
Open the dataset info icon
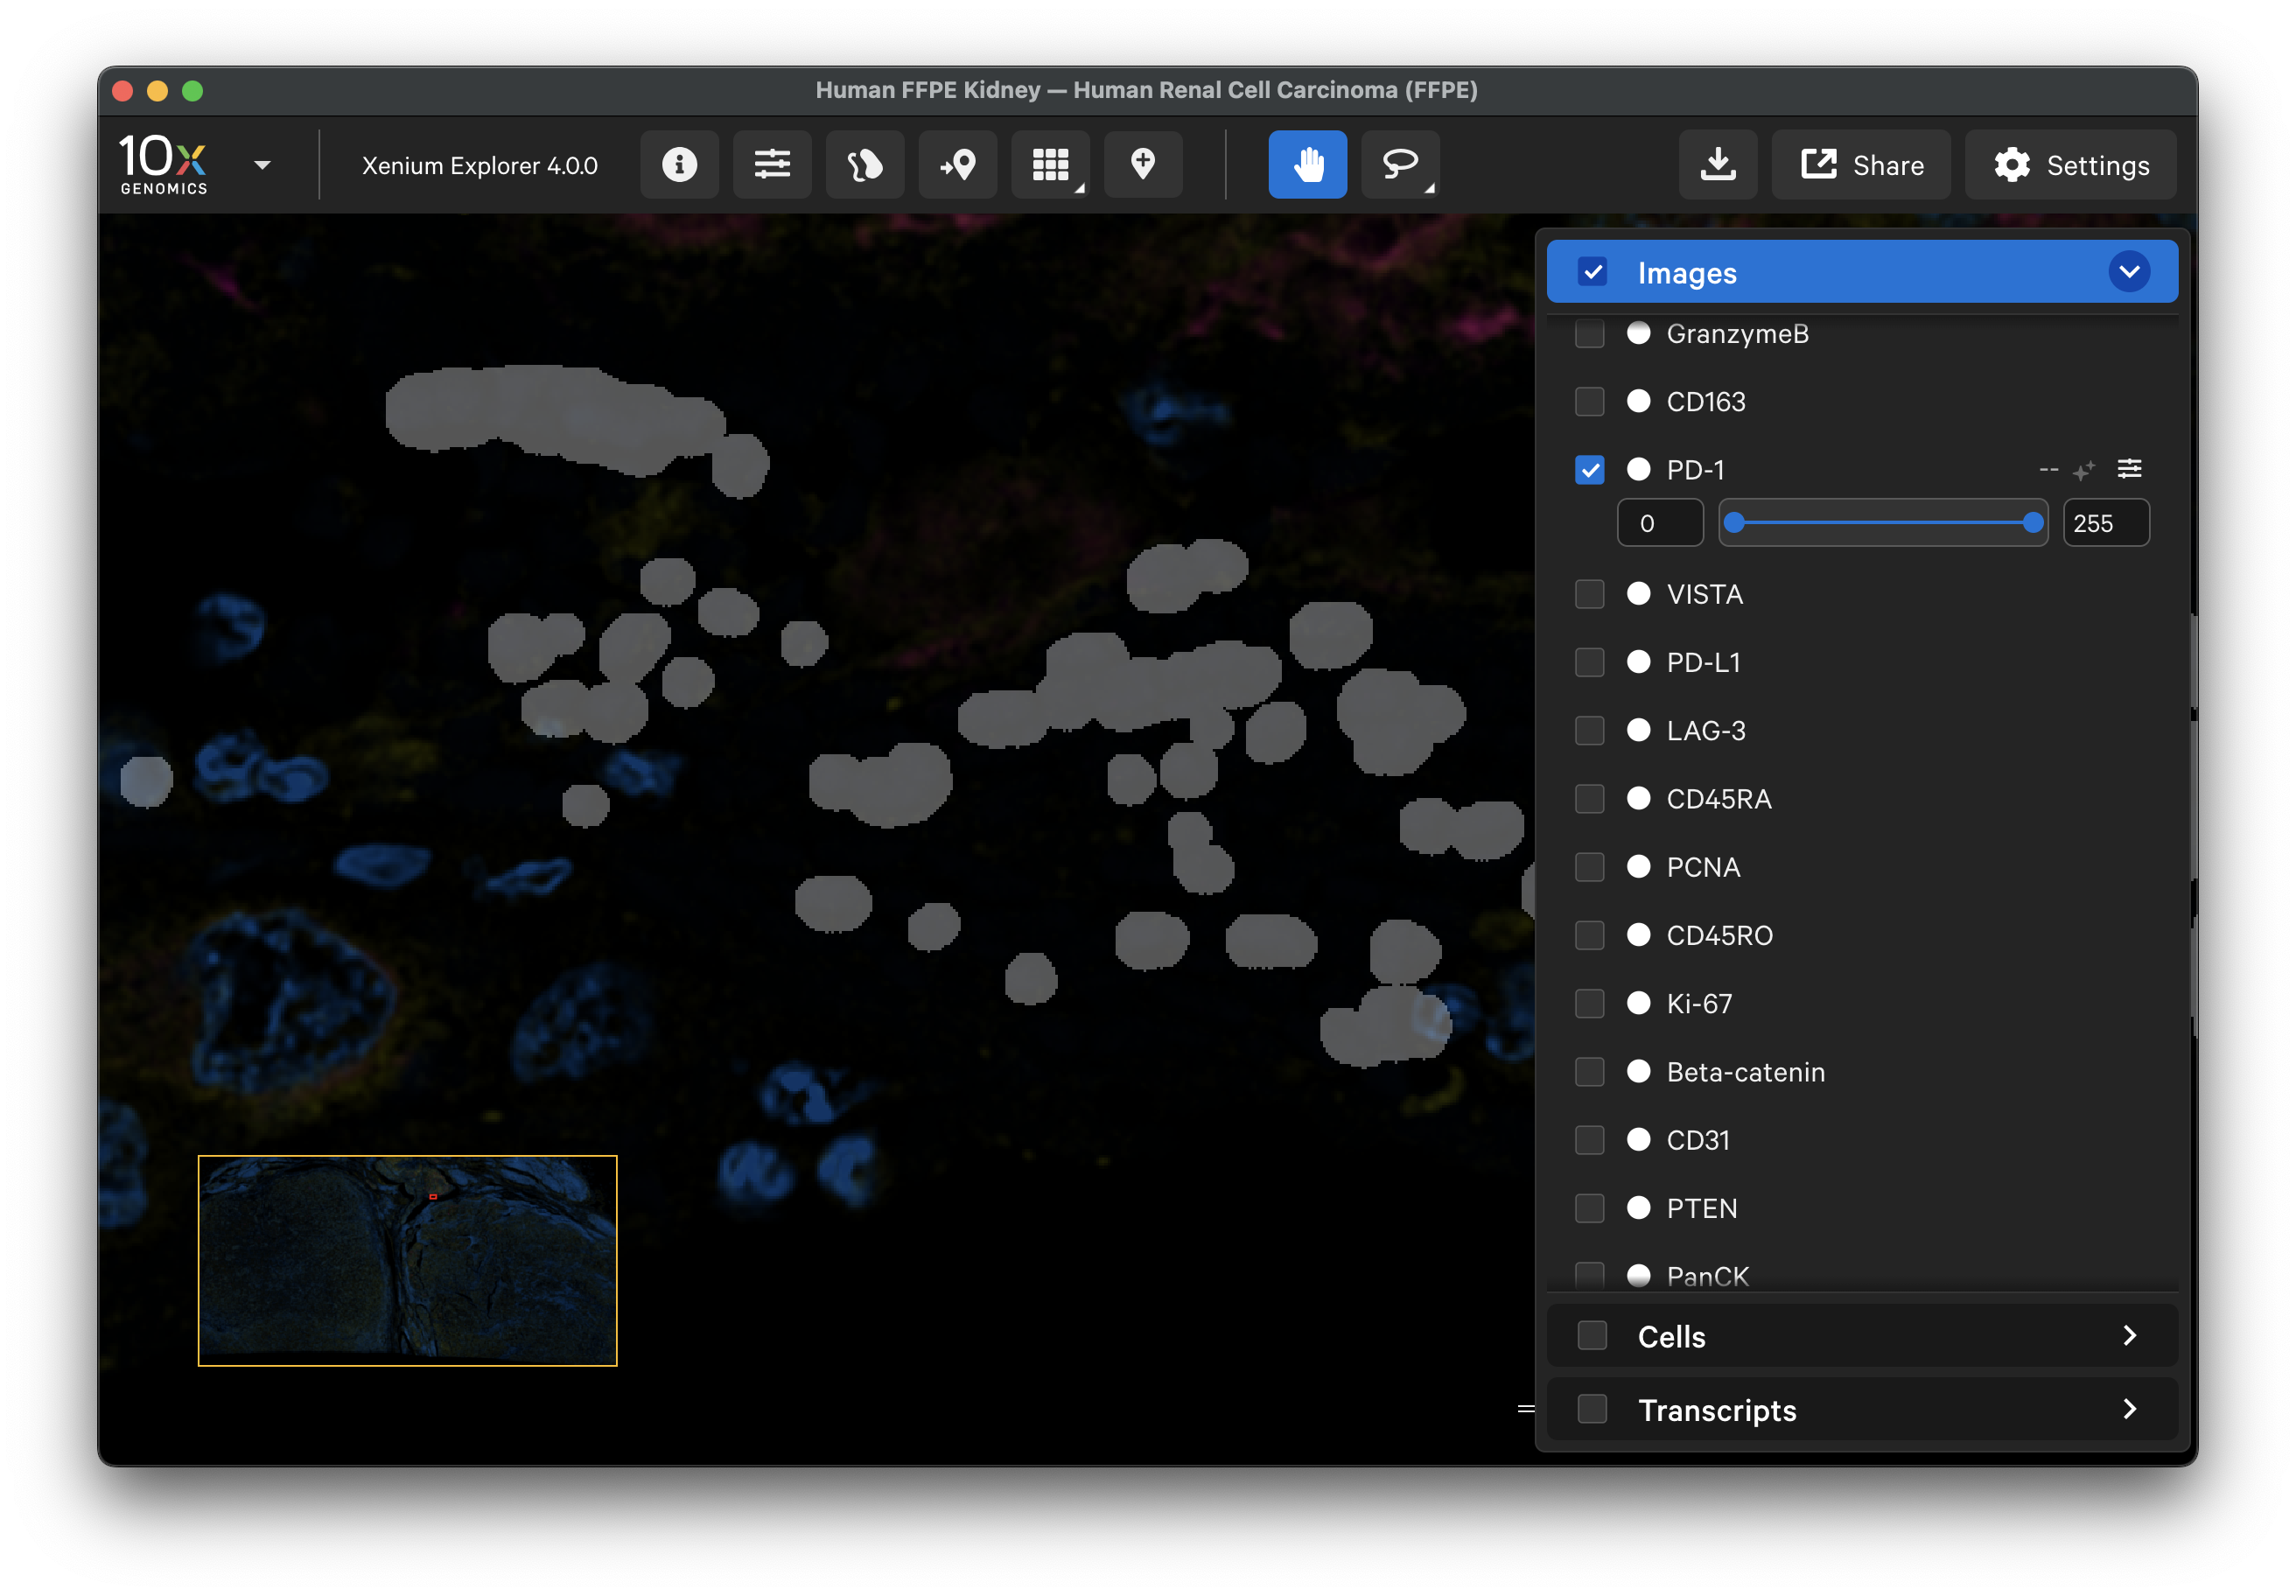pyautogui.click(x=679, y=164)
